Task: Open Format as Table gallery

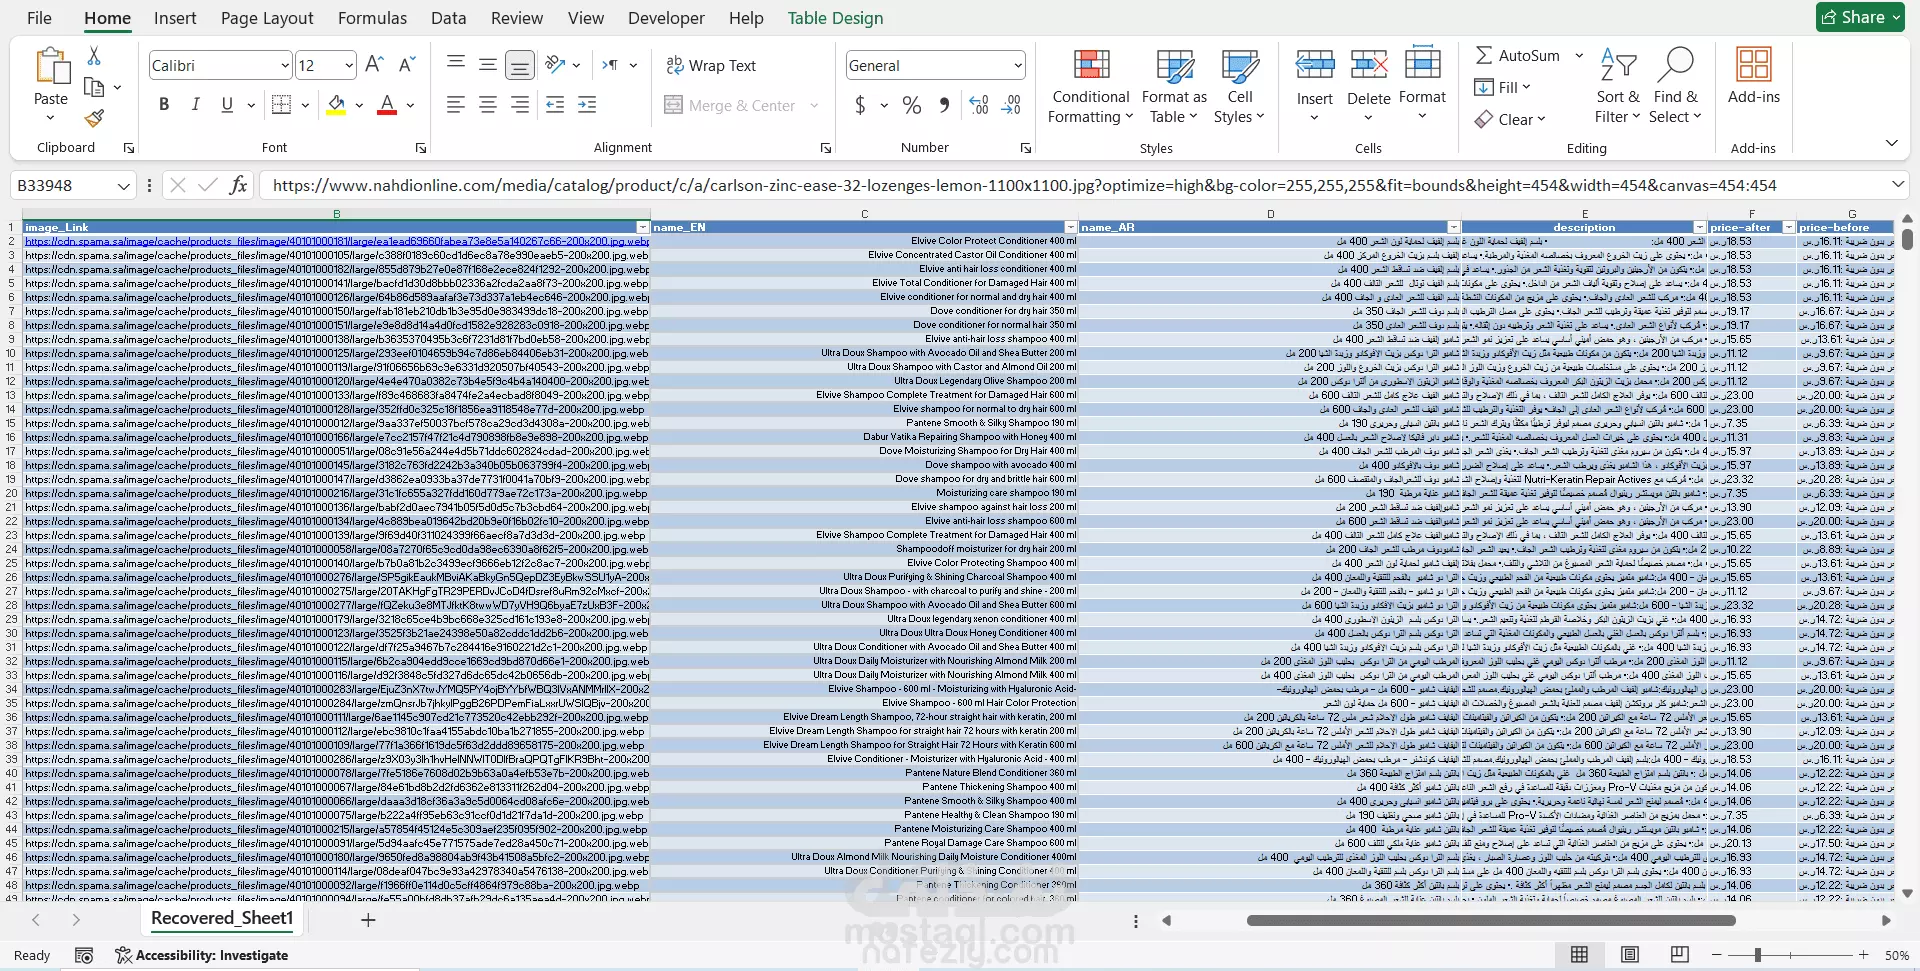Action: click(1174, 87)
